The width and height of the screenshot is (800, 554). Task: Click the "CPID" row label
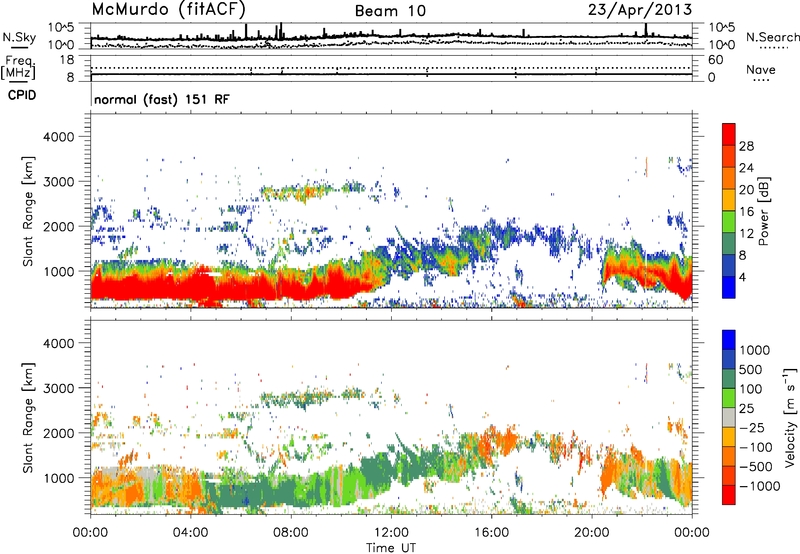(x=22, y=95)
